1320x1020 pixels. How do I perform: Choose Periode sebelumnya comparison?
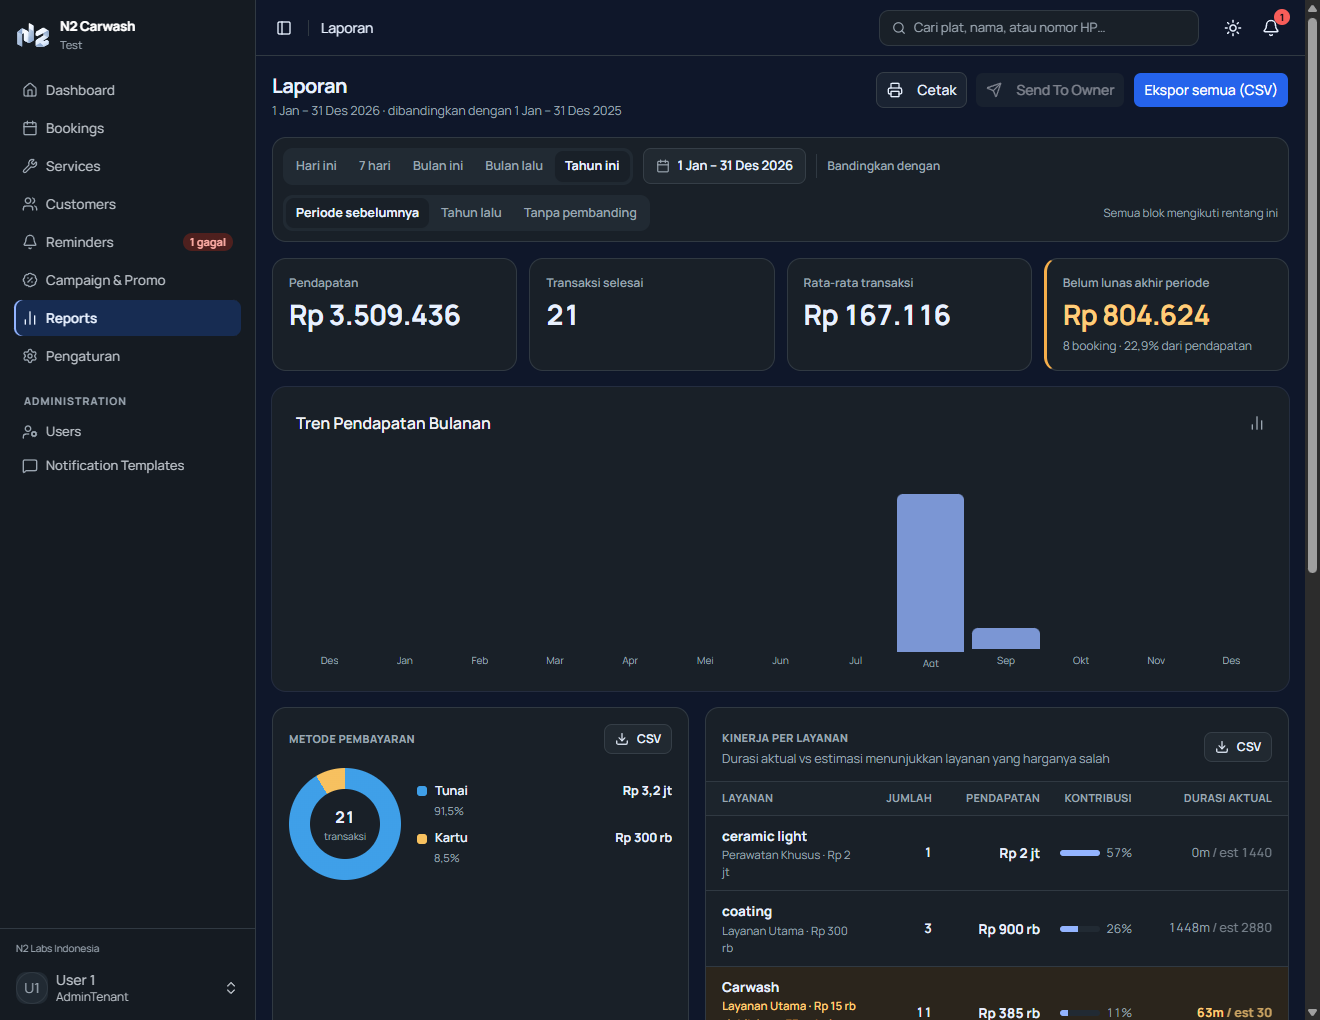(x=357, y=213)
